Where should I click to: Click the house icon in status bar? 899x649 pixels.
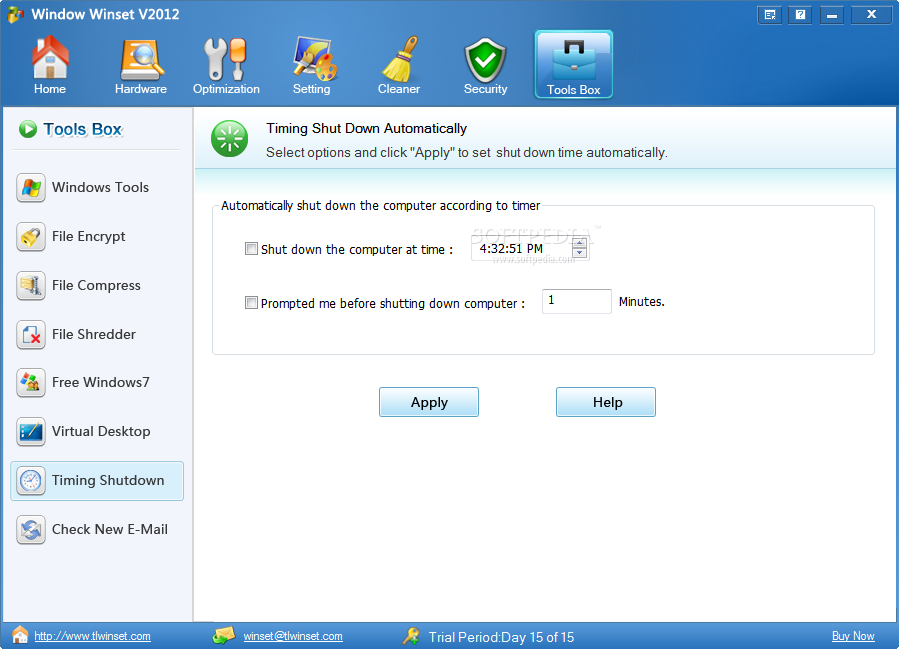[x=20, y=635]
